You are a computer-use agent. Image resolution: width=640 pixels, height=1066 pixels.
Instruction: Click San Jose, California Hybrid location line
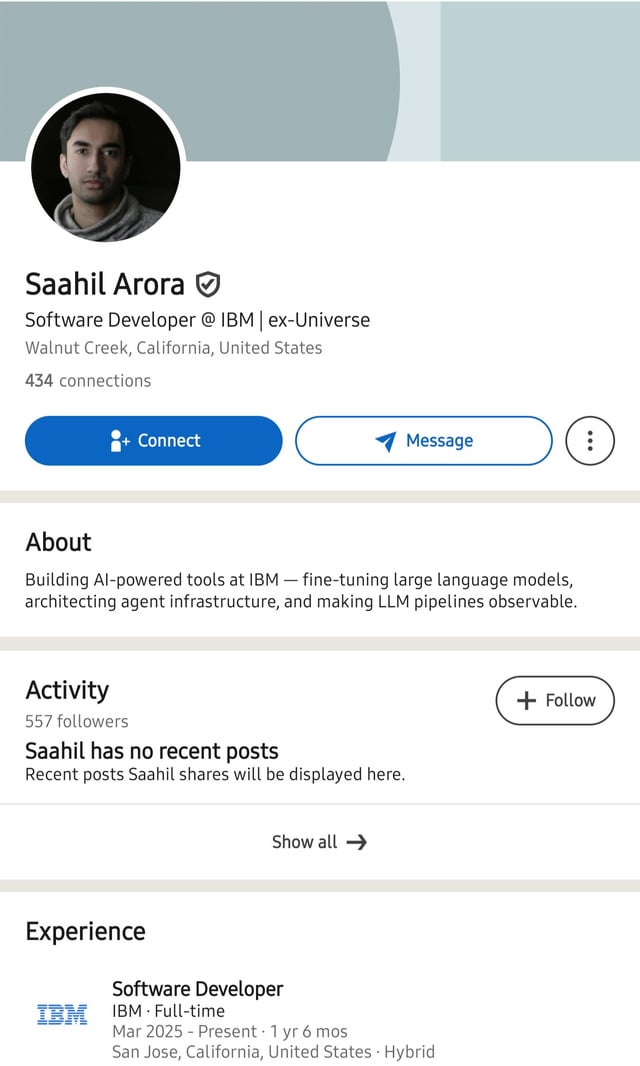pos(273,1052)
